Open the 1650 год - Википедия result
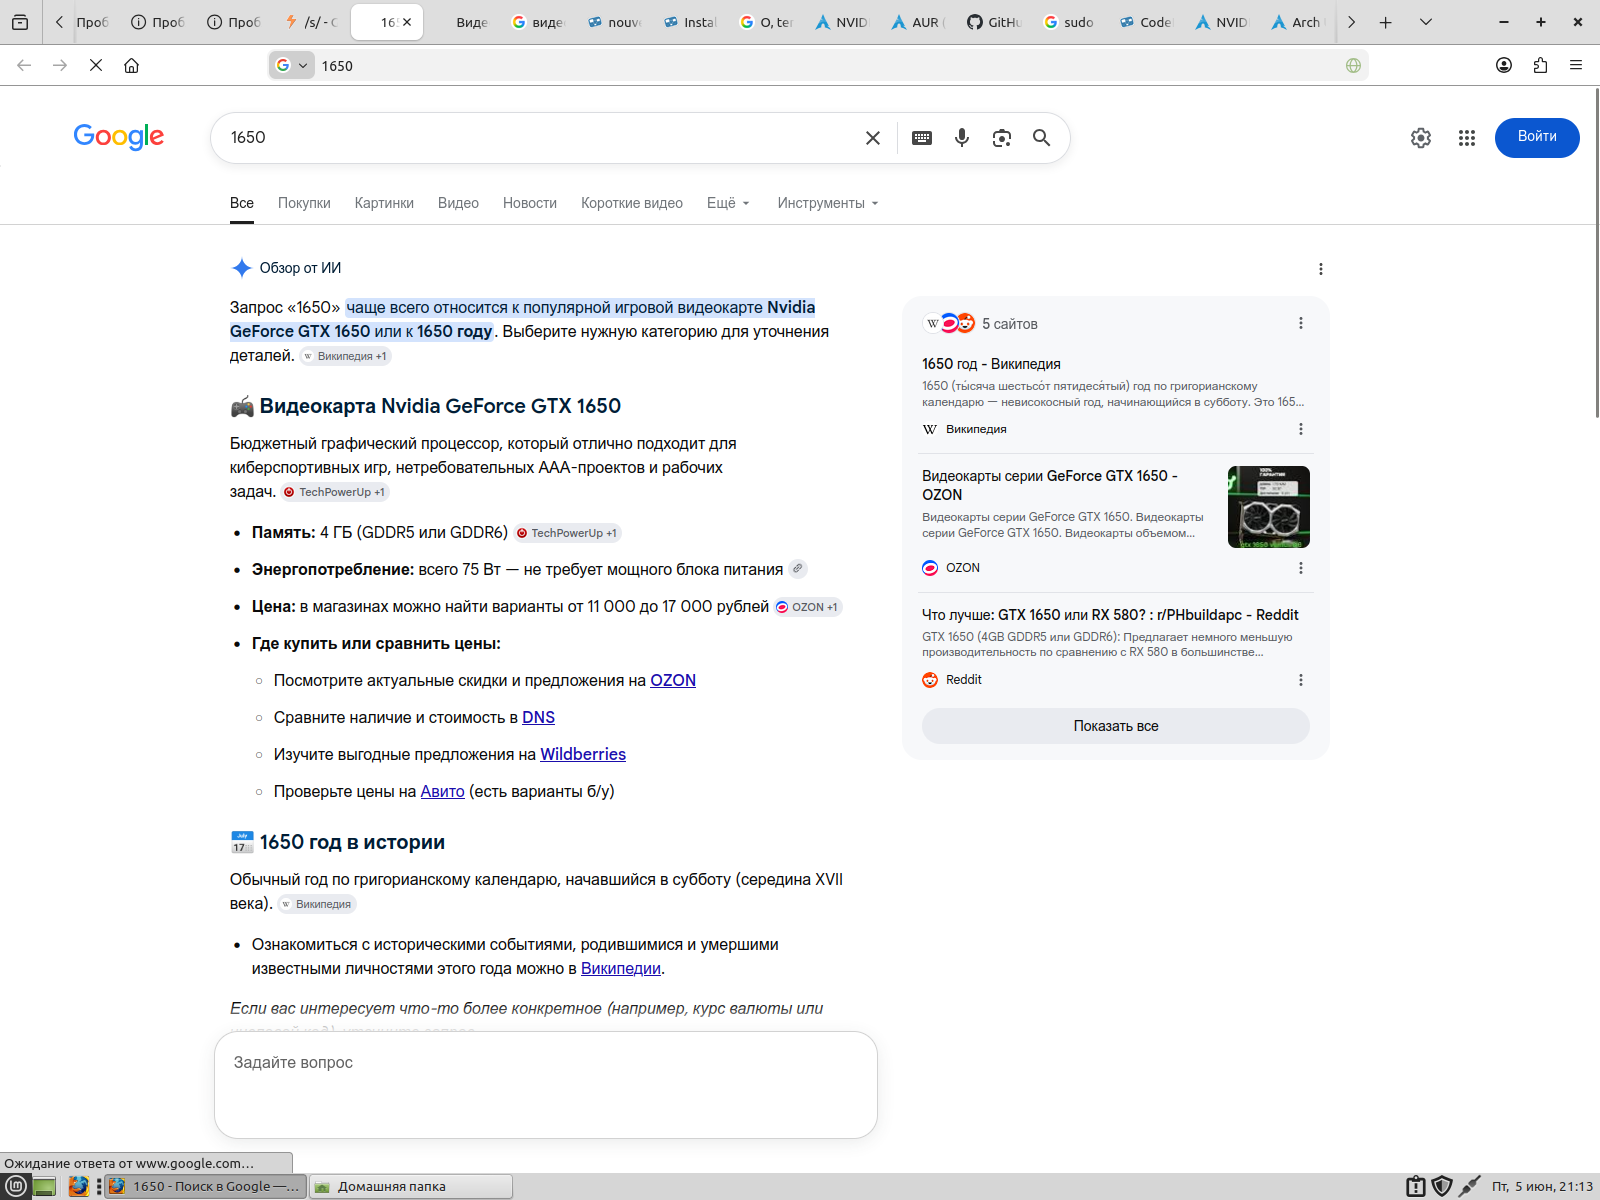This screenshot has height=1200, width=1600. coord(991,364)
